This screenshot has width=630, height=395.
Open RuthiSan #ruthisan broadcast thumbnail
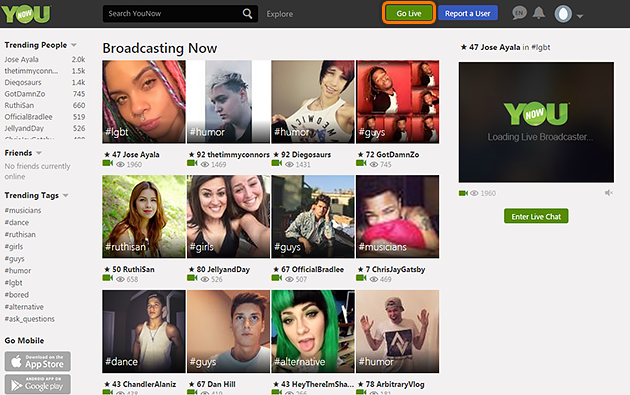(144, 217)
